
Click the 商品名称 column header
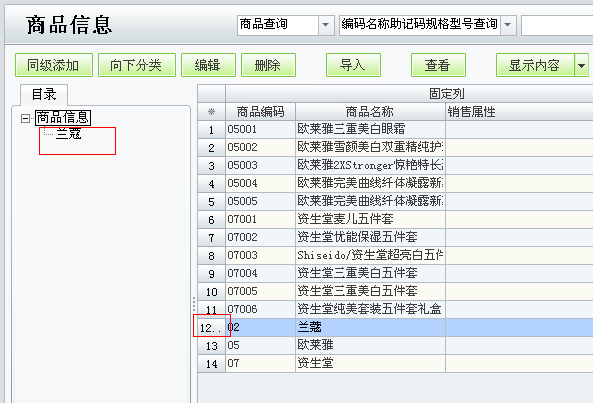(x=370, y=112)
